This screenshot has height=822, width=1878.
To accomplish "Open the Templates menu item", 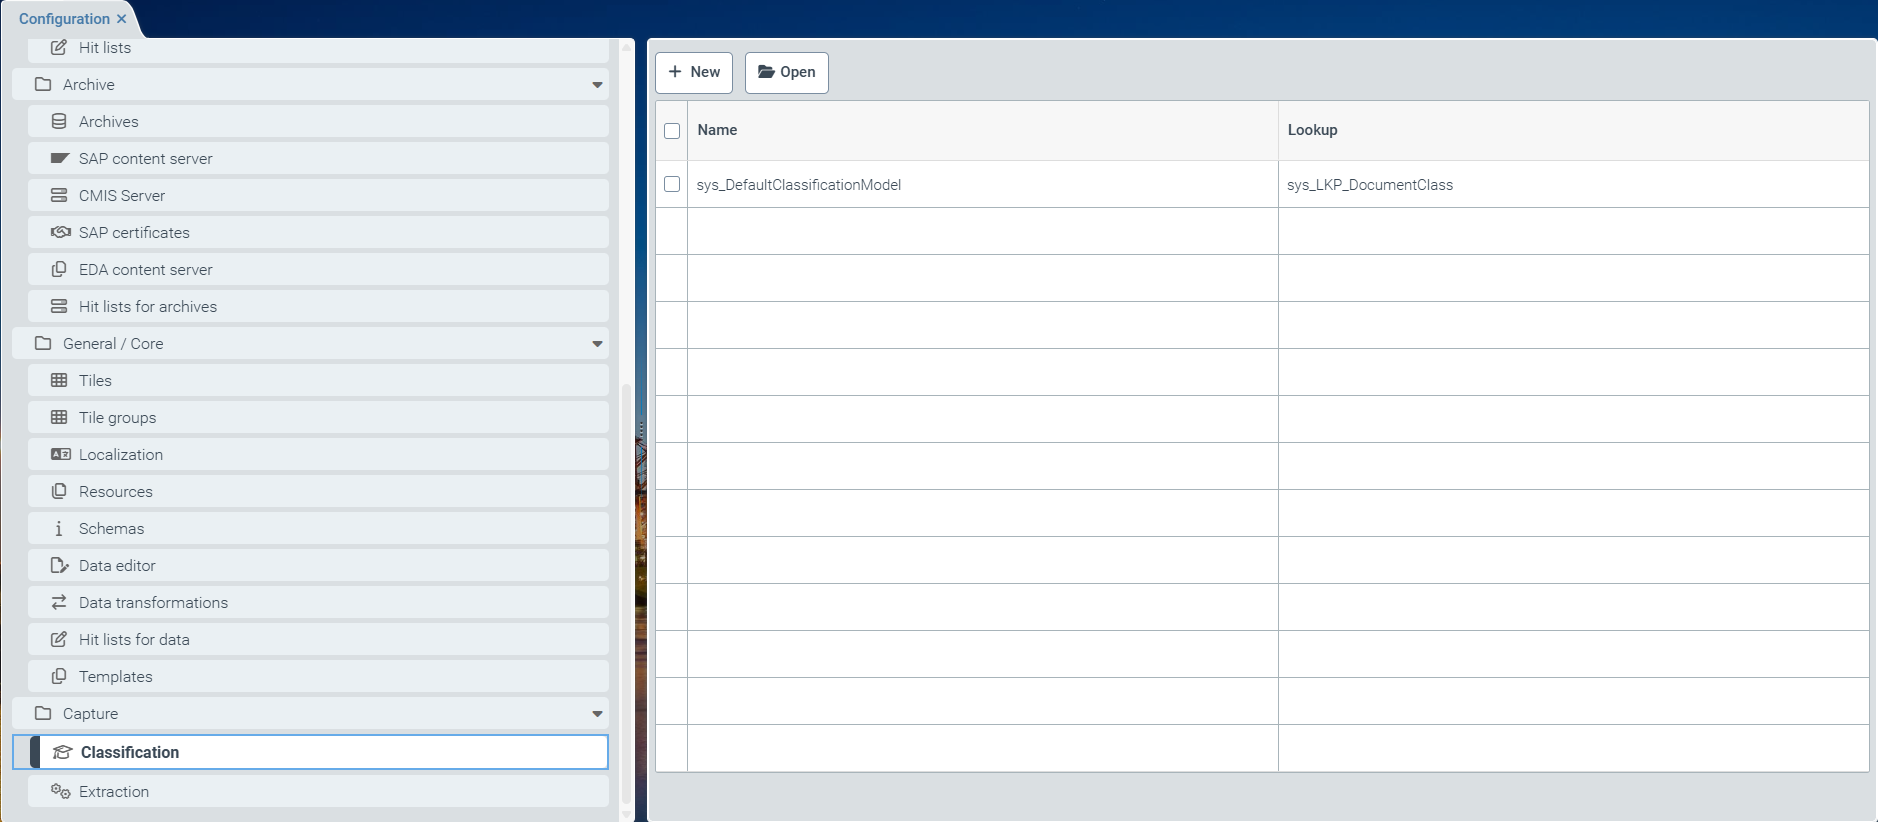I will click(x=116, y=677).
